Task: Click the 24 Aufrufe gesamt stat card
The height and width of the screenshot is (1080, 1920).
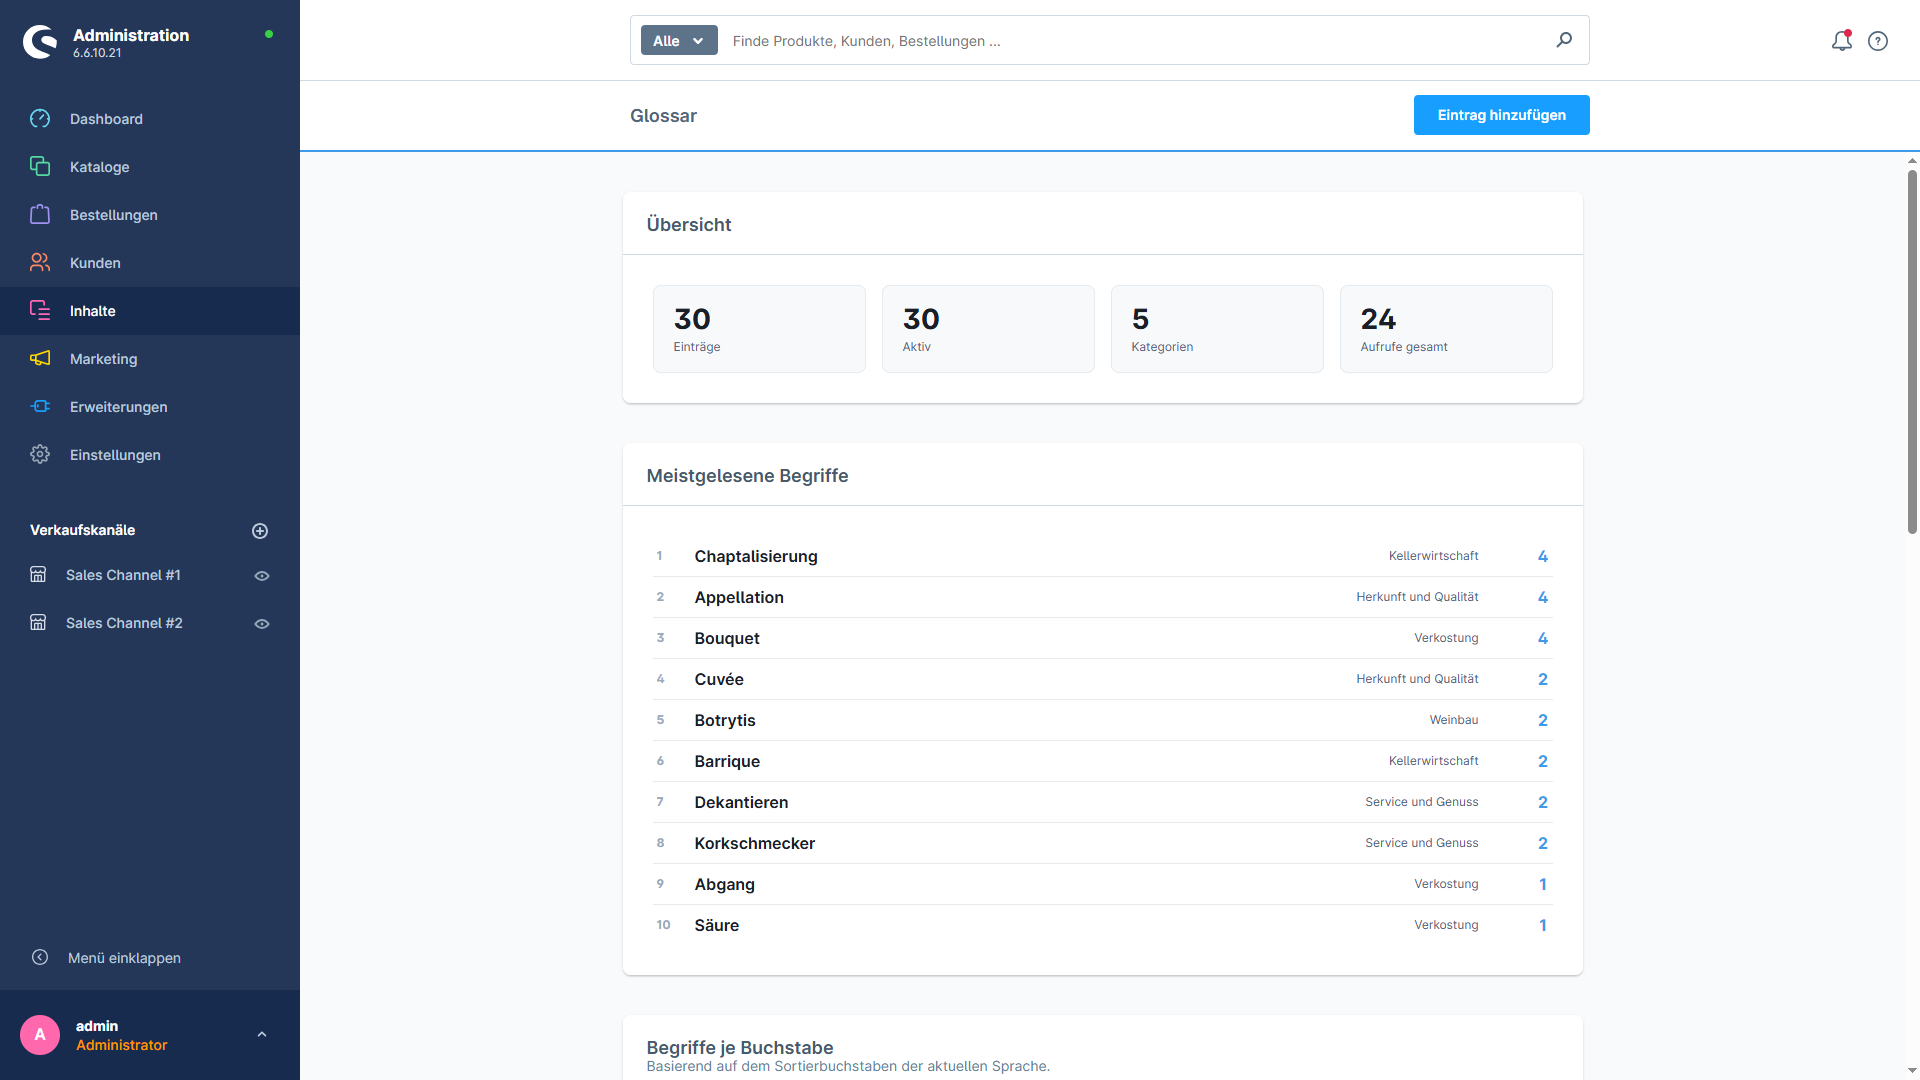Action: tap(1446, 329)
